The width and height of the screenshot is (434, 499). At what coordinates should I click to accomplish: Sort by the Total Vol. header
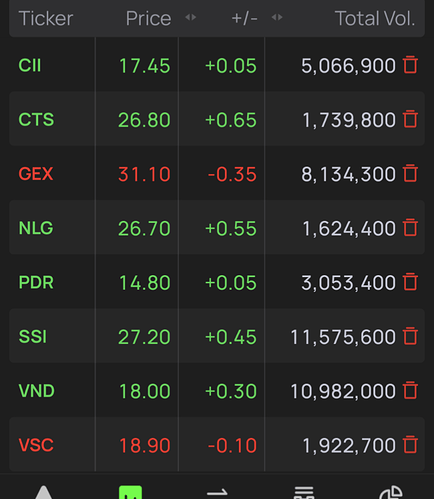[x=375, y=18]
